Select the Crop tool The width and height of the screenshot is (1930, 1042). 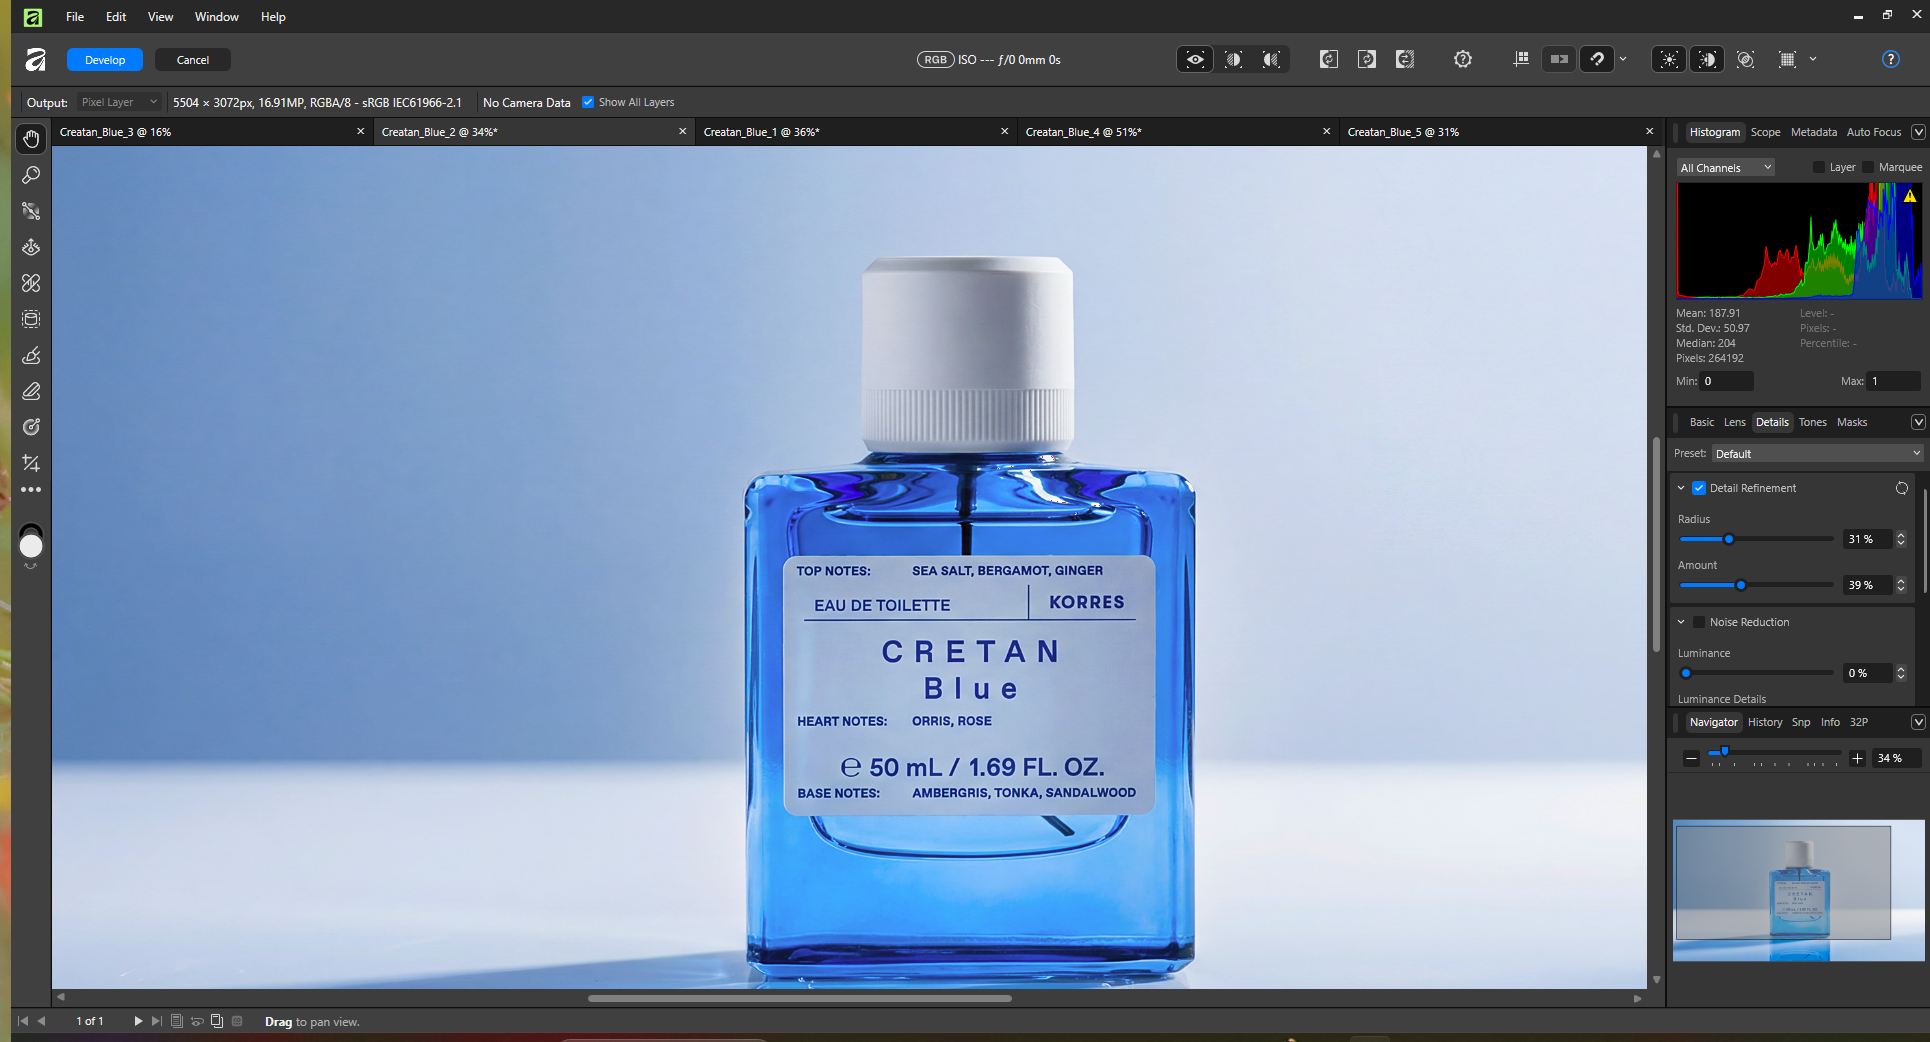31,463
